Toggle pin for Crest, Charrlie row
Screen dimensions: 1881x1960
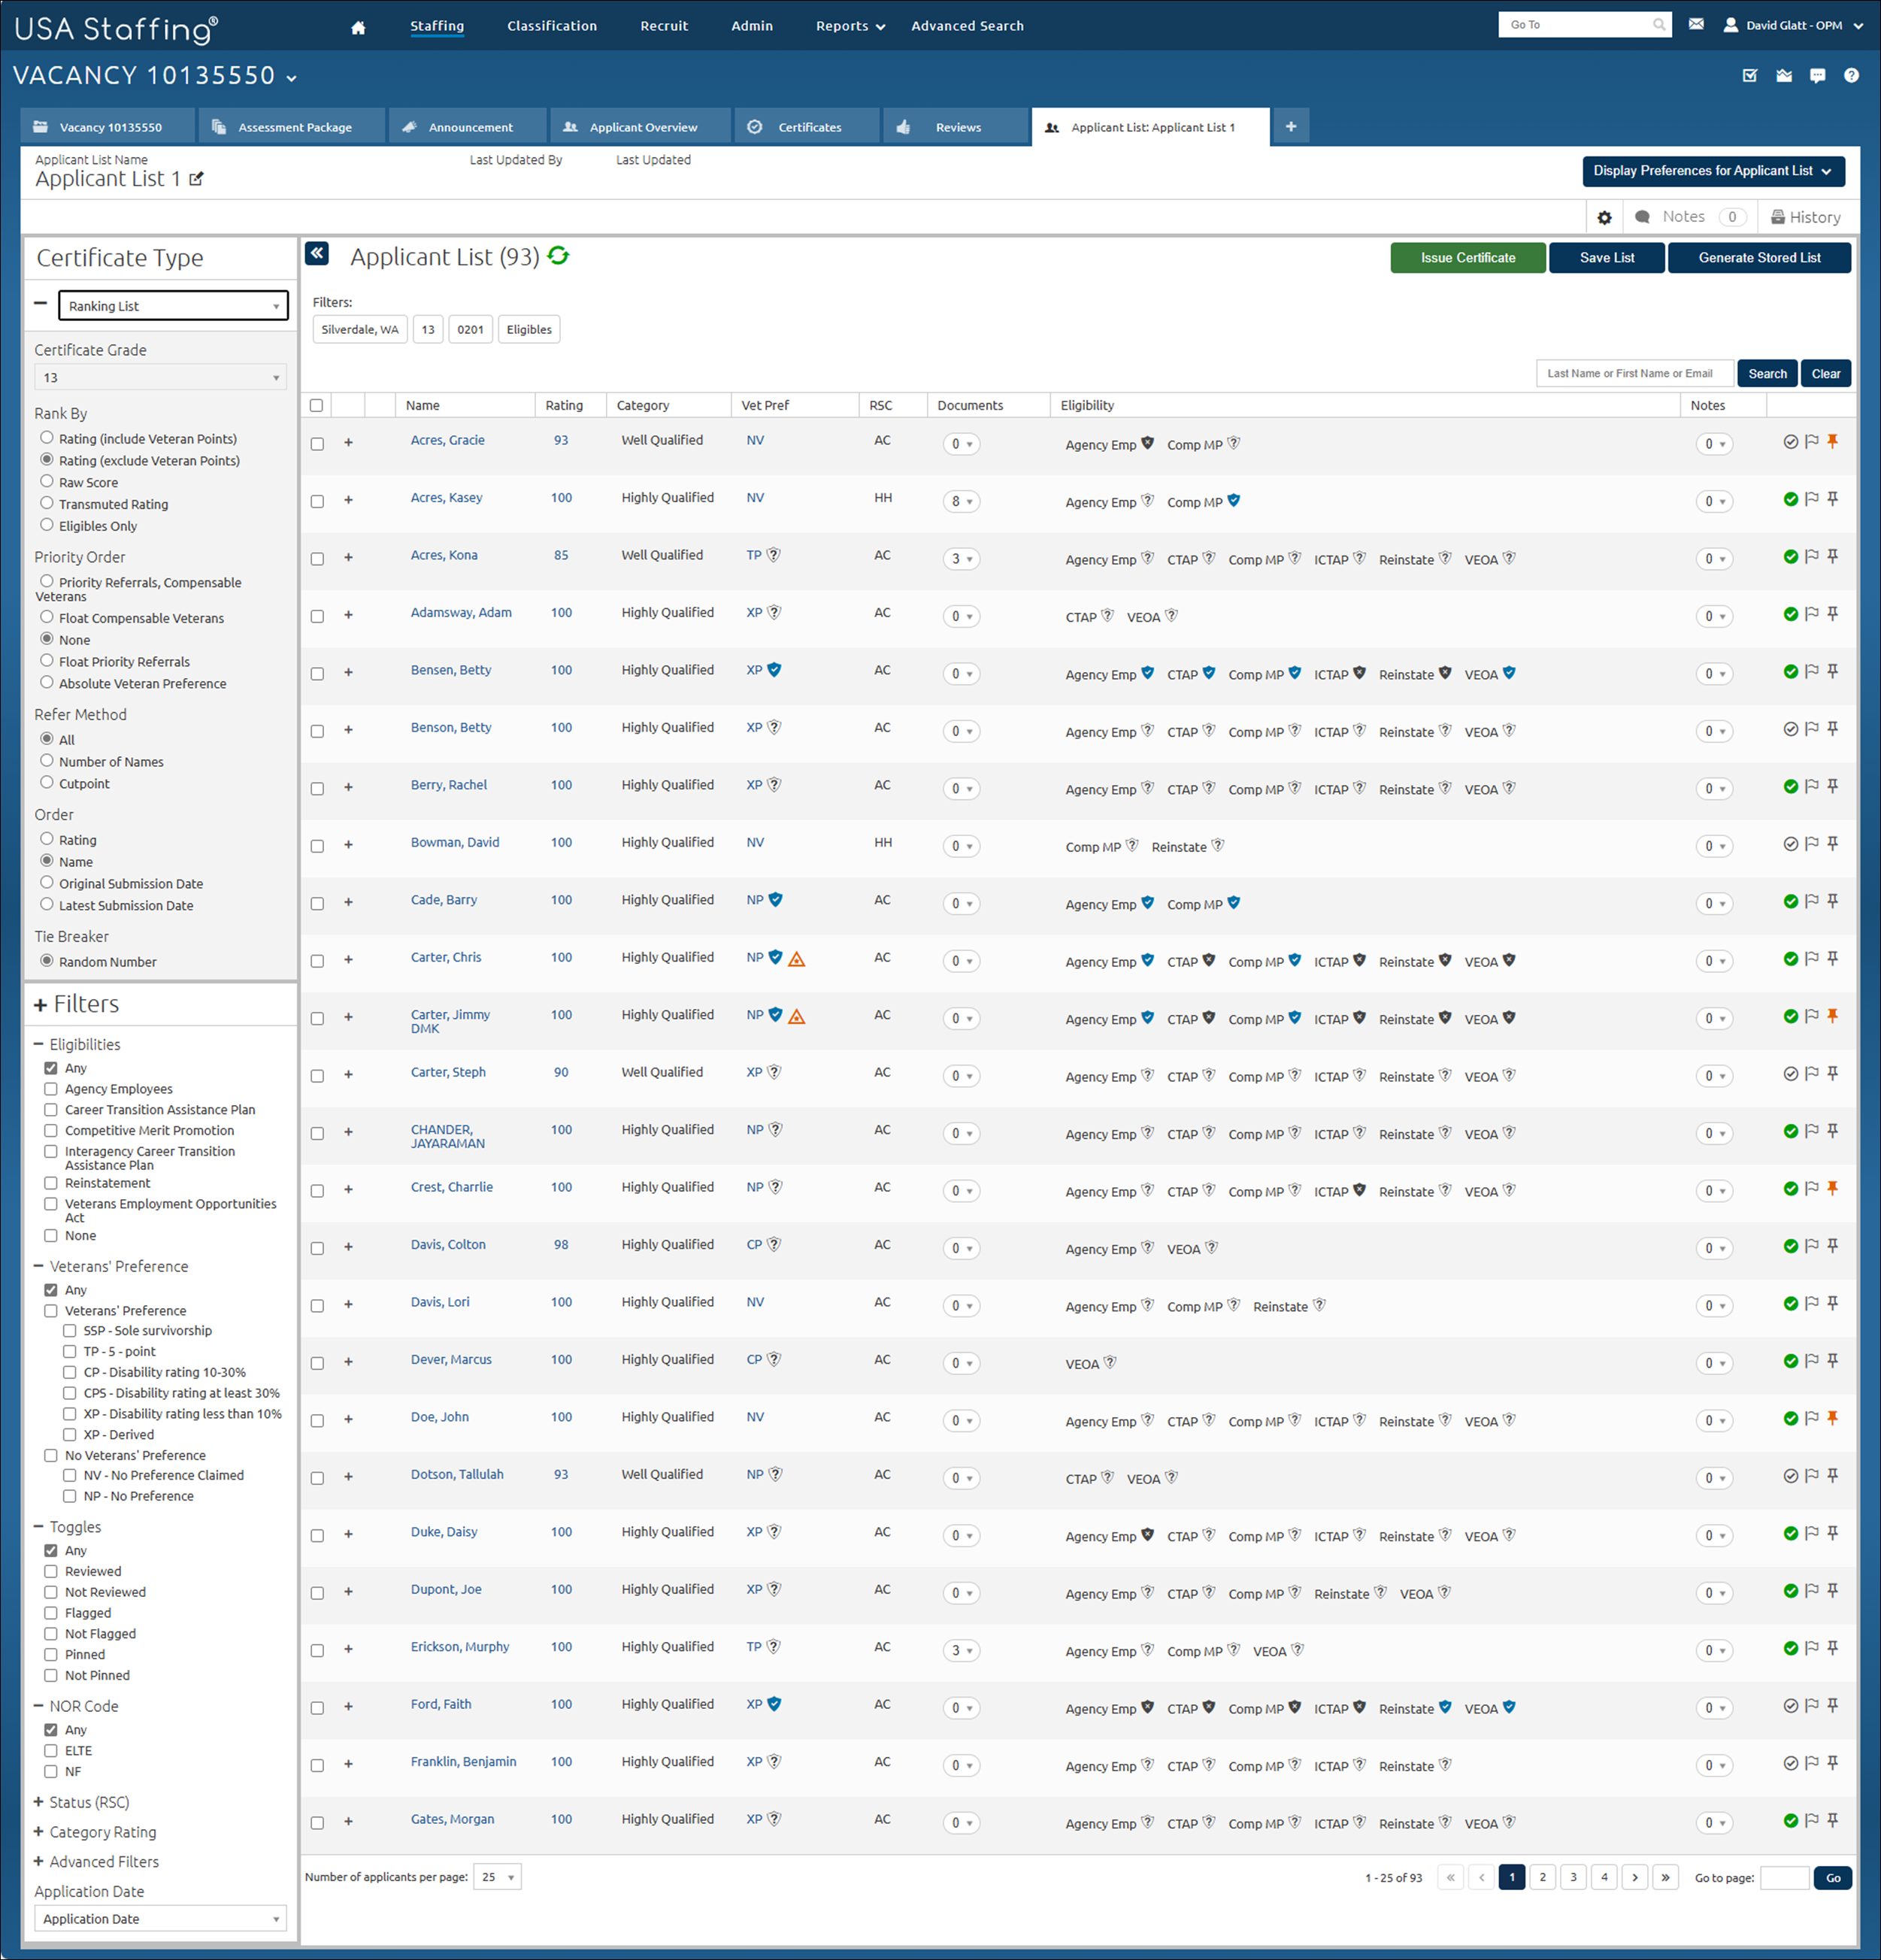[x=1832, y=1189]
